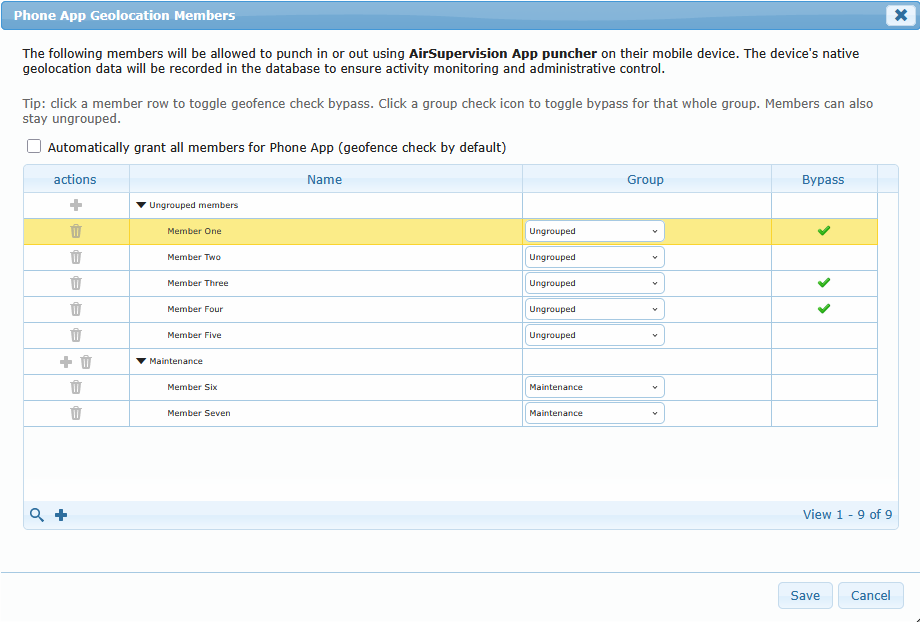Open group dropdown for Member Two
The width and height of the screenshot is (920, 622).
tap(594, 257)
